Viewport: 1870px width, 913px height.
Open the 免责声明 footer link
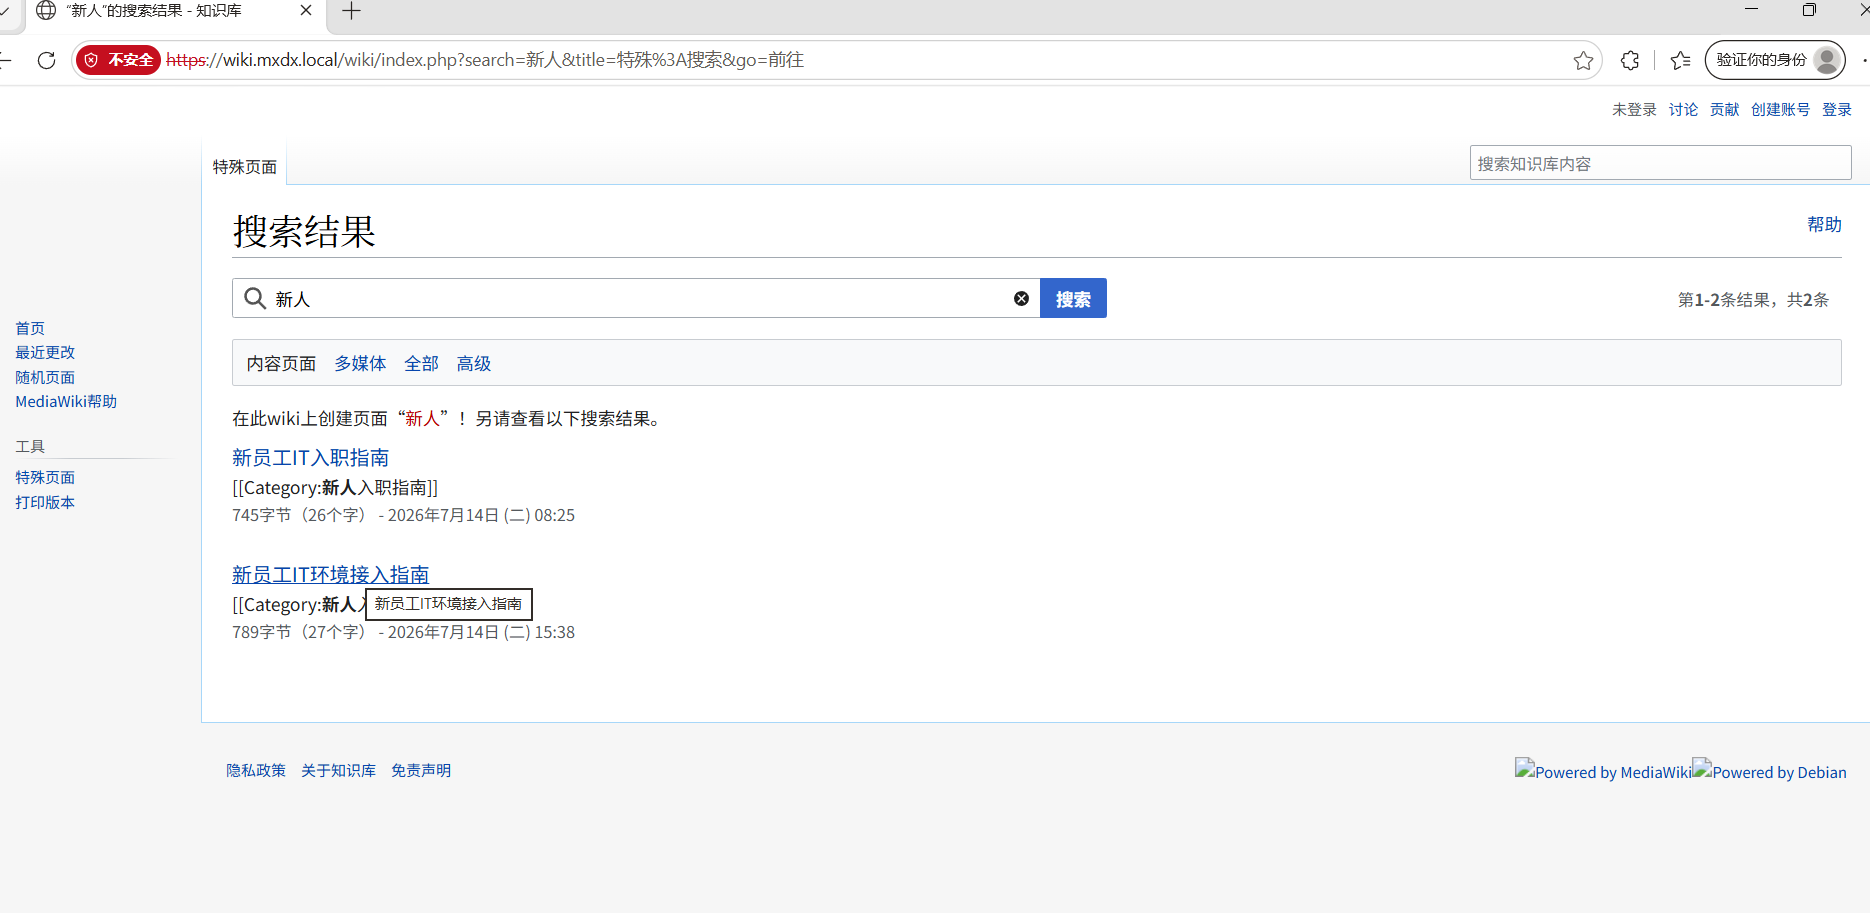tap(421, 770)
